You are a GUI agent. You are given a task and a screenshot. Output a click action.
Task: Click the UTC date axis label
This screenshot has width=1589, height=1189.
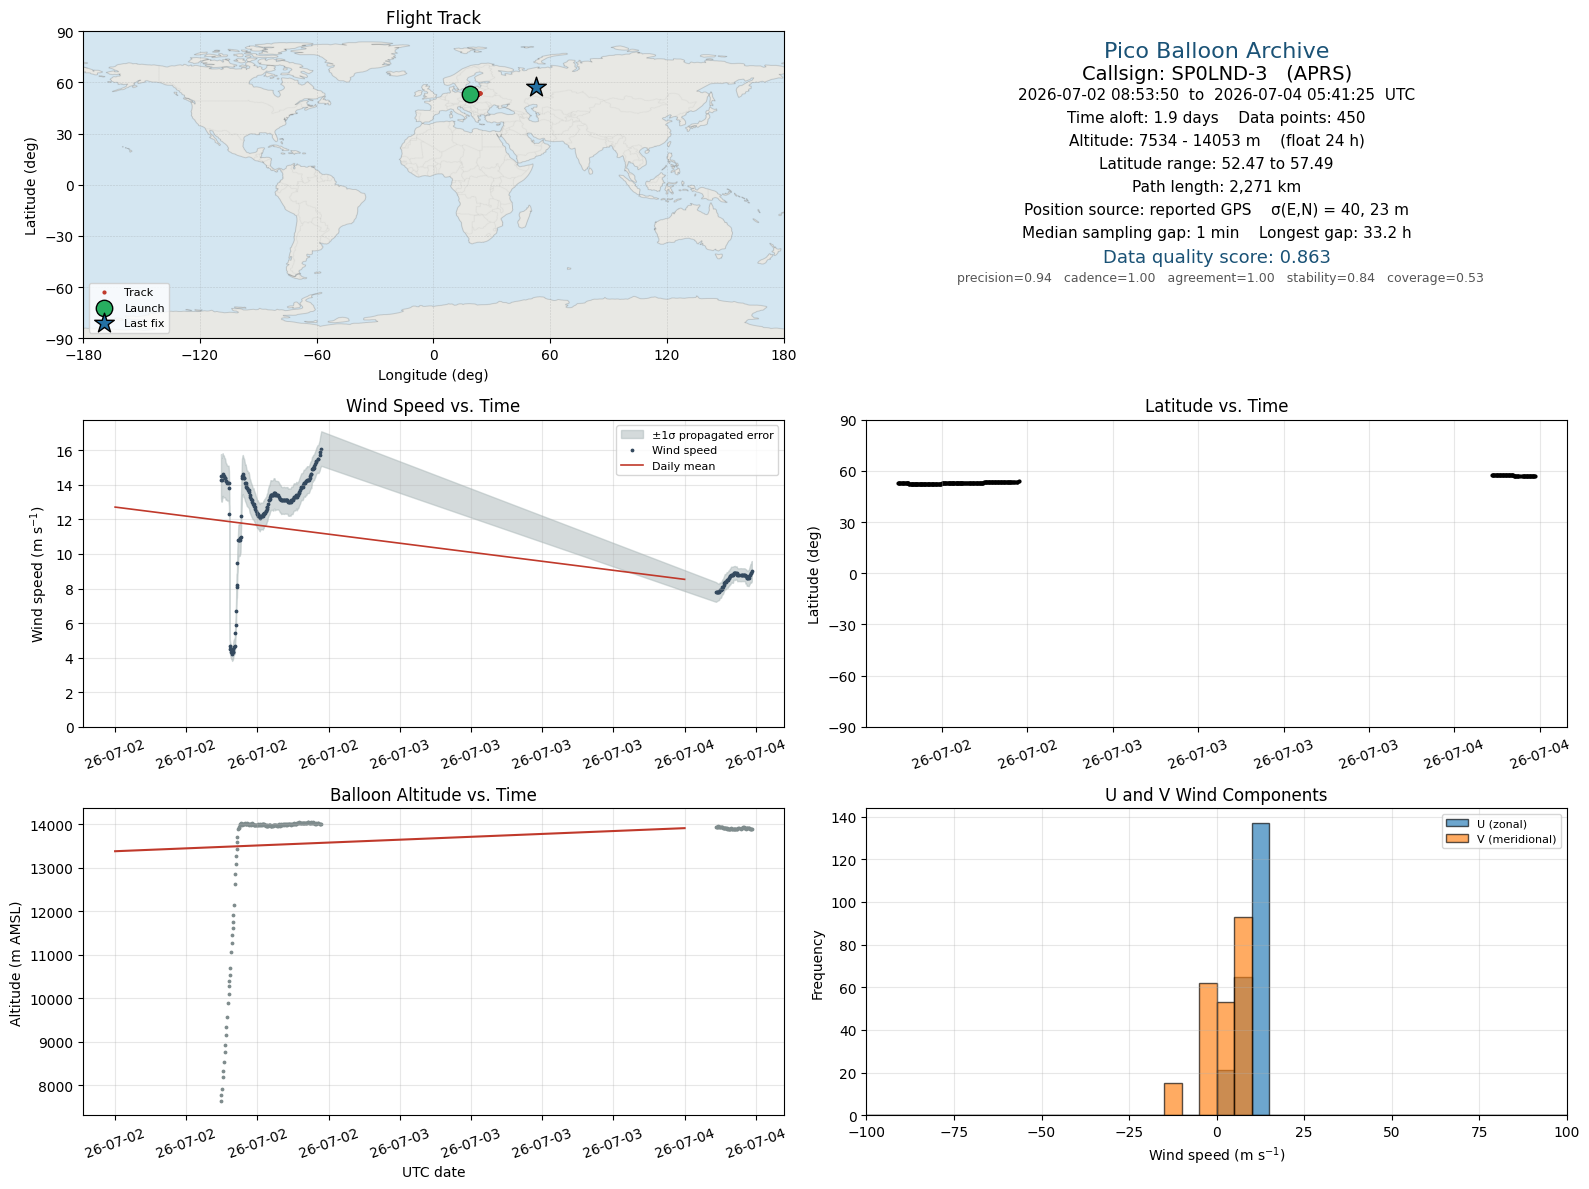433,1172
